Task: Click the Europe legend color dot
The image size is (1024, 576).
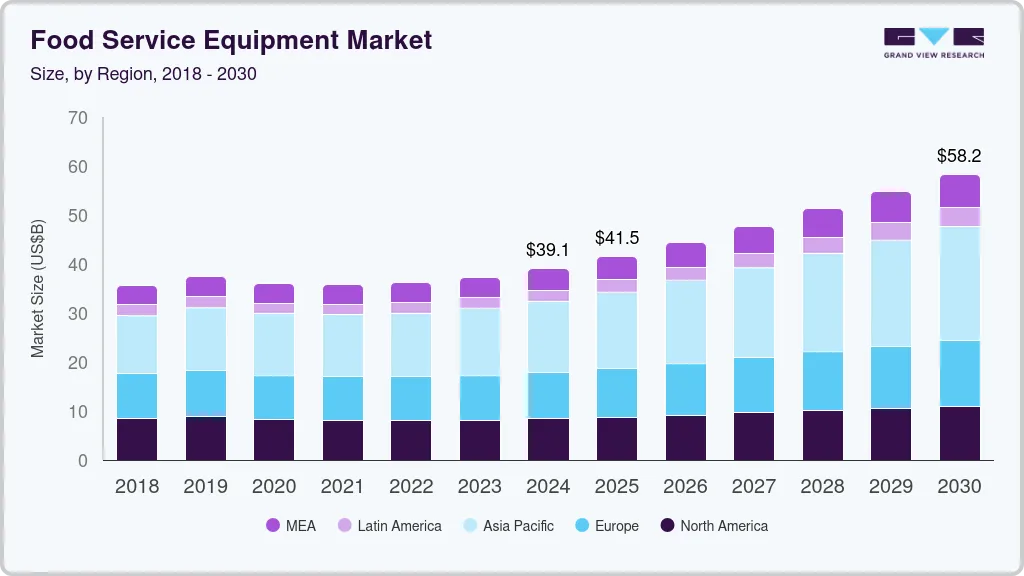Action: point(581,526)
